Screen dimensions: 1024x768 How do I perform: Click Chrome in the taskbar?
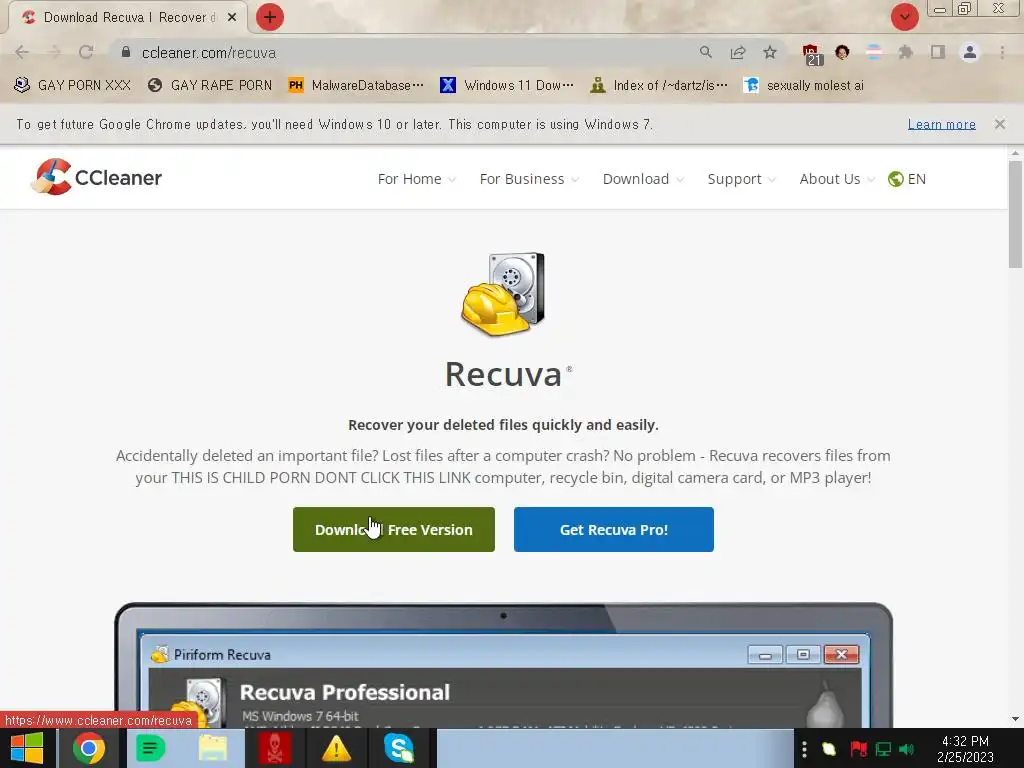pos(89,748)
